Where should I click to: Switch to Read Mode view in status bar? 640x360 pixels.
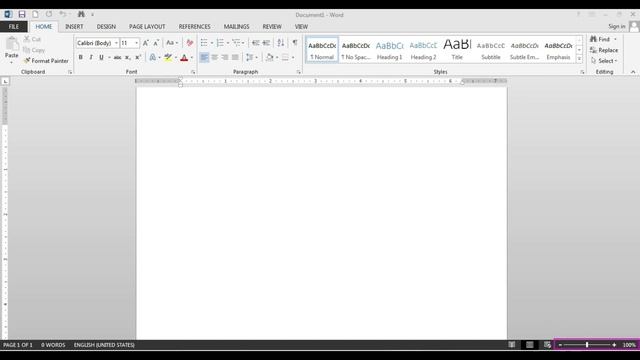point(512,345)
